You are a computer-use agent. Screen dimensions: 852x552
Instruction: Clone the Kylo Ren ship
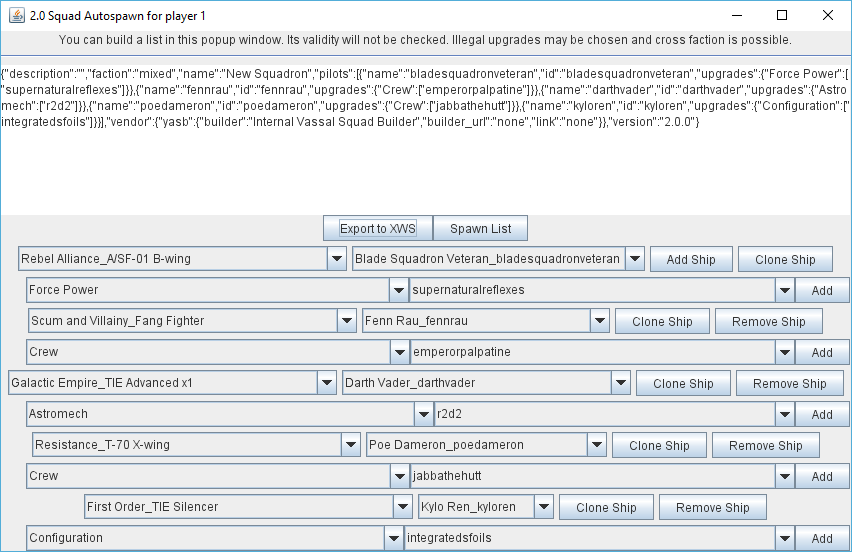tap(606, 507)
